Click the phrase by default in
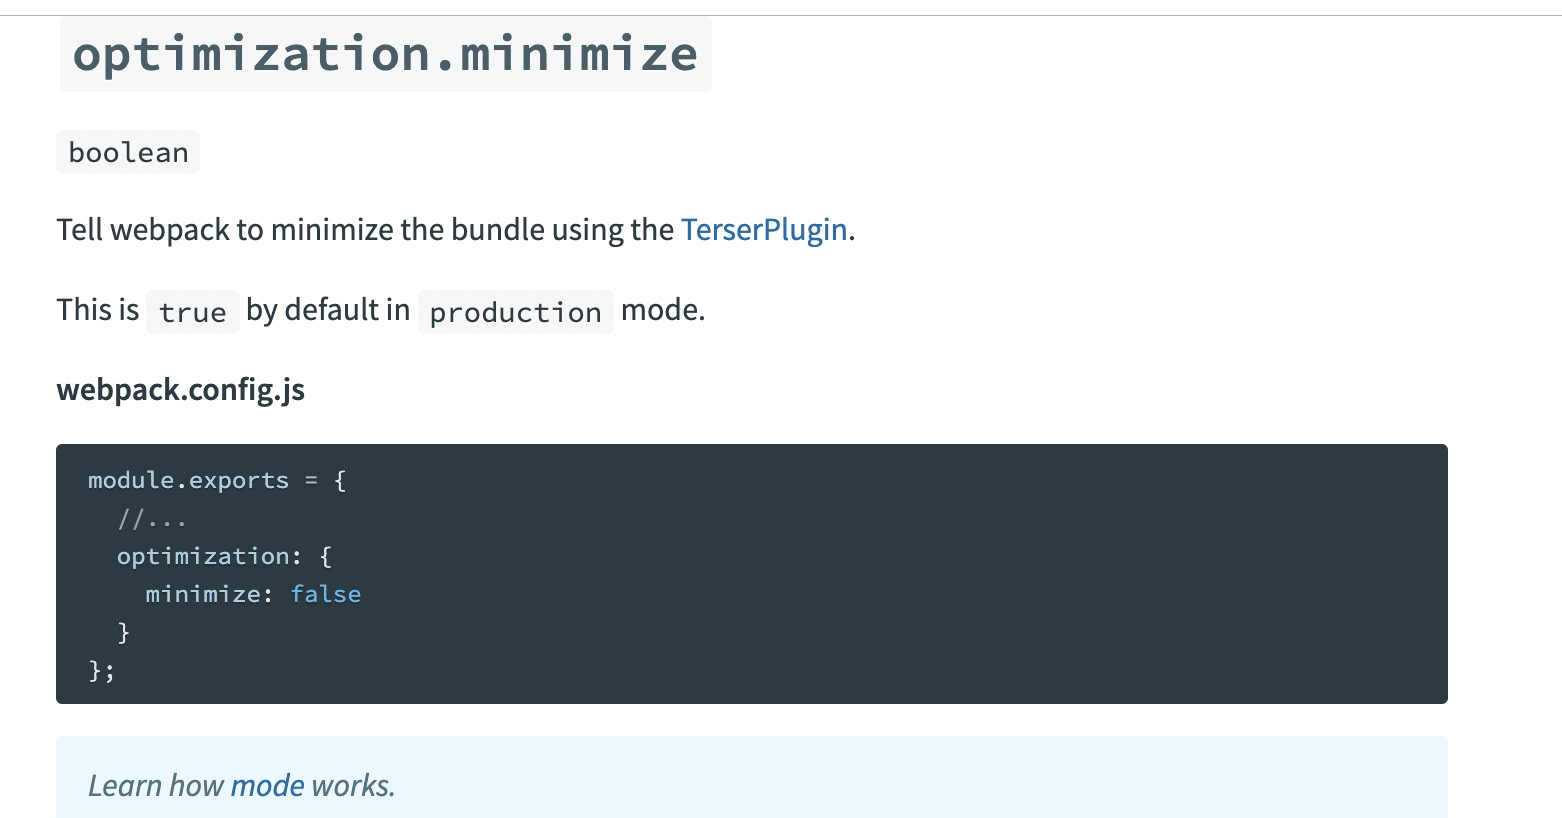The width and height of the screenshot is (1562, 818). coord(328,310)
